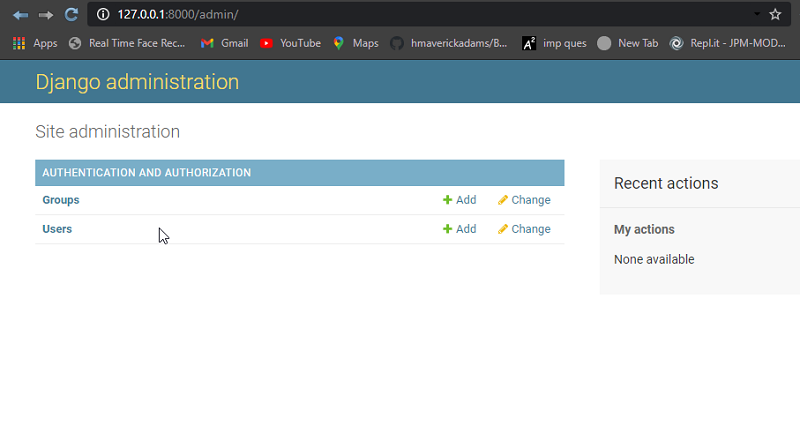Open the Repl.it JPM-MOD bookmark

(728, 43)
